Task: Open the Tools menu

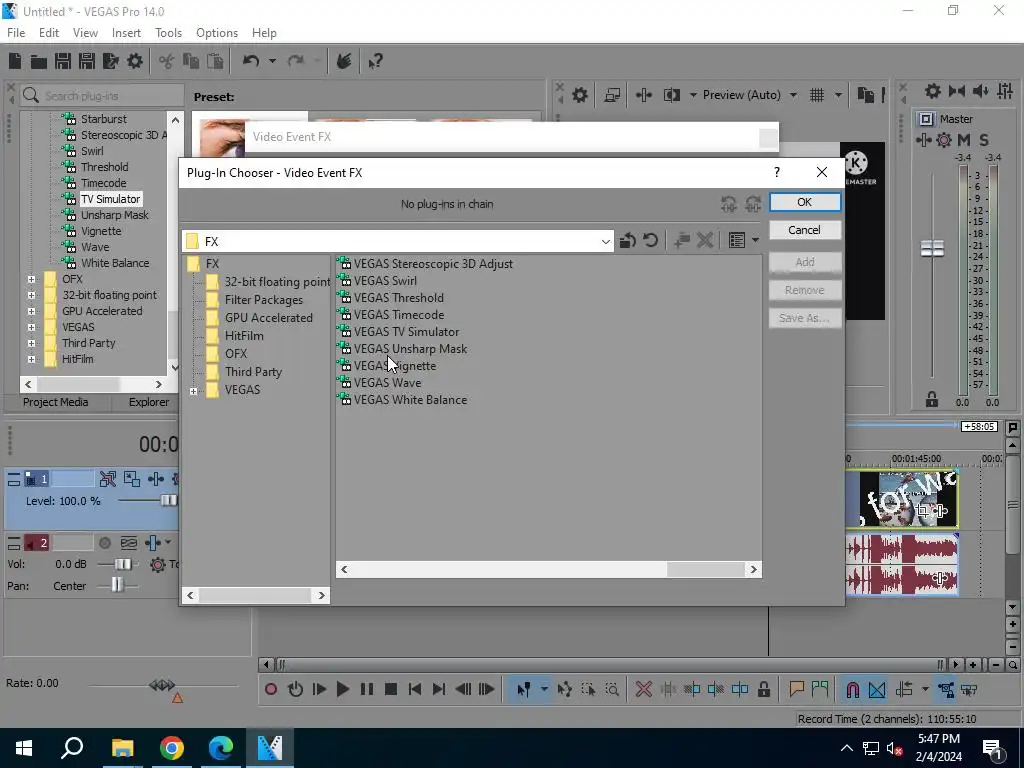Action: coord(168,33)
